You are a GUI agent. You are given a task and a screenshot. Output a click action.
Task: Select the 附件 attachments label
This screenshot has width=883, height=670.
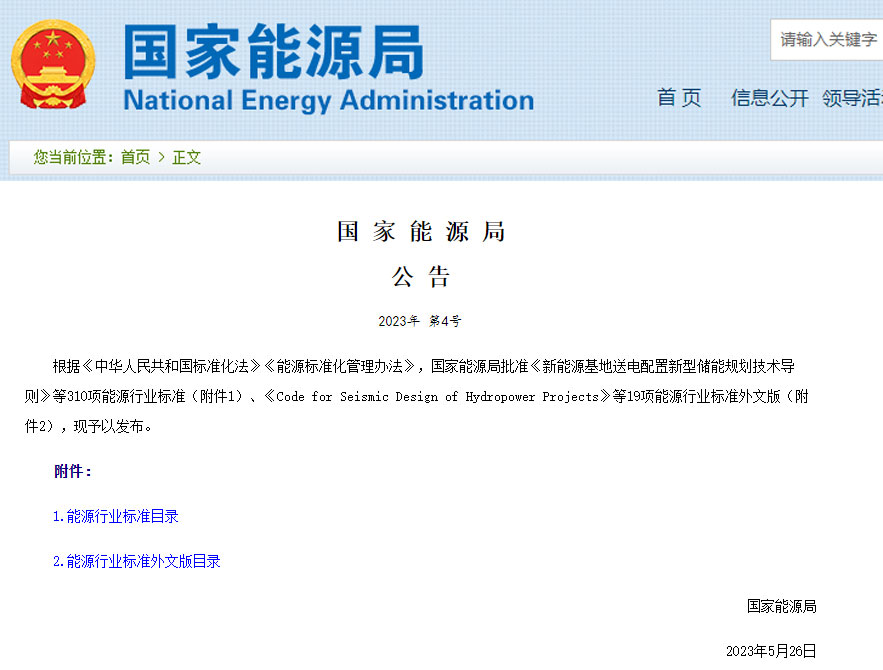(x=73, y=470)
